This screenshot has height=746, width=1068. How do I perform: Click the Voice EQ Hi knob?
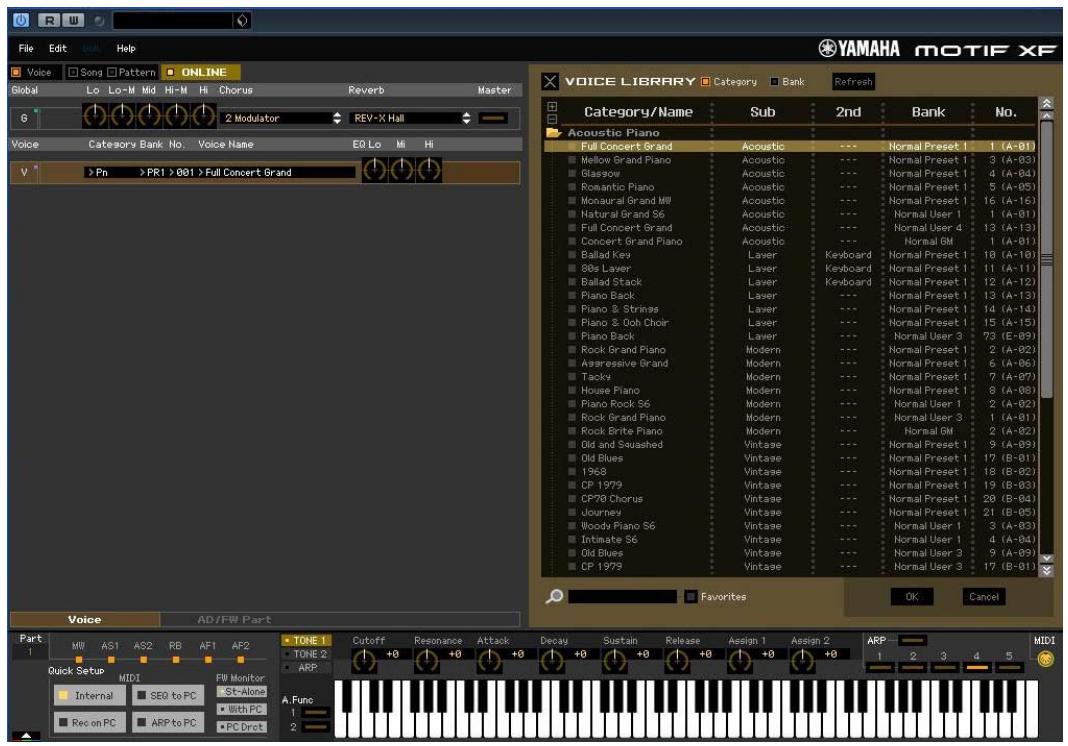tap(428, 170)
